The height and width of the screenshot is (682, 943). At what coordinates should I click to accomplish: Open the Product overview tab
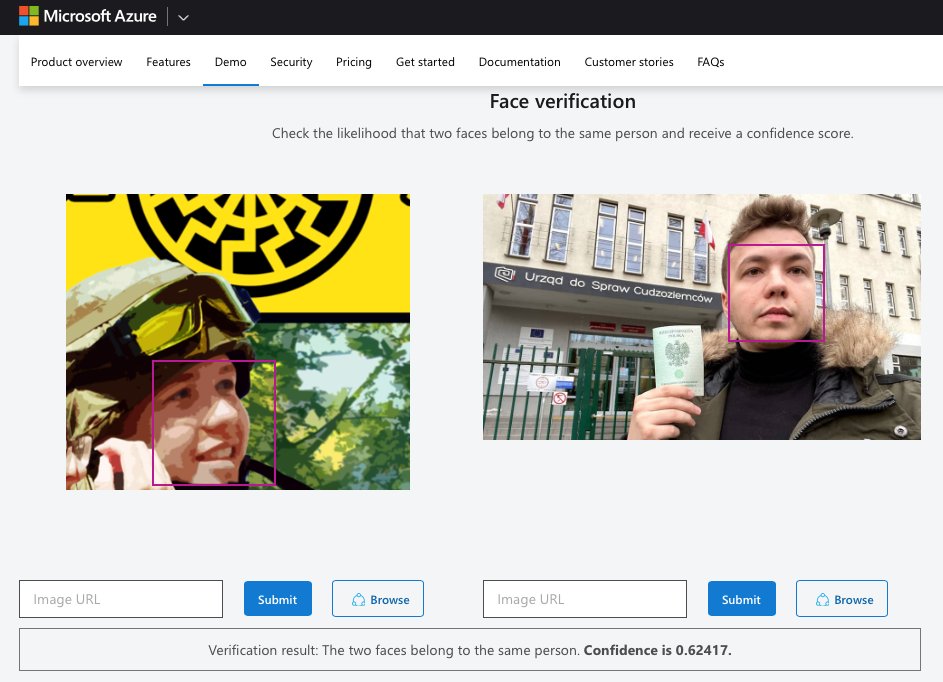(x=76, y=62)
